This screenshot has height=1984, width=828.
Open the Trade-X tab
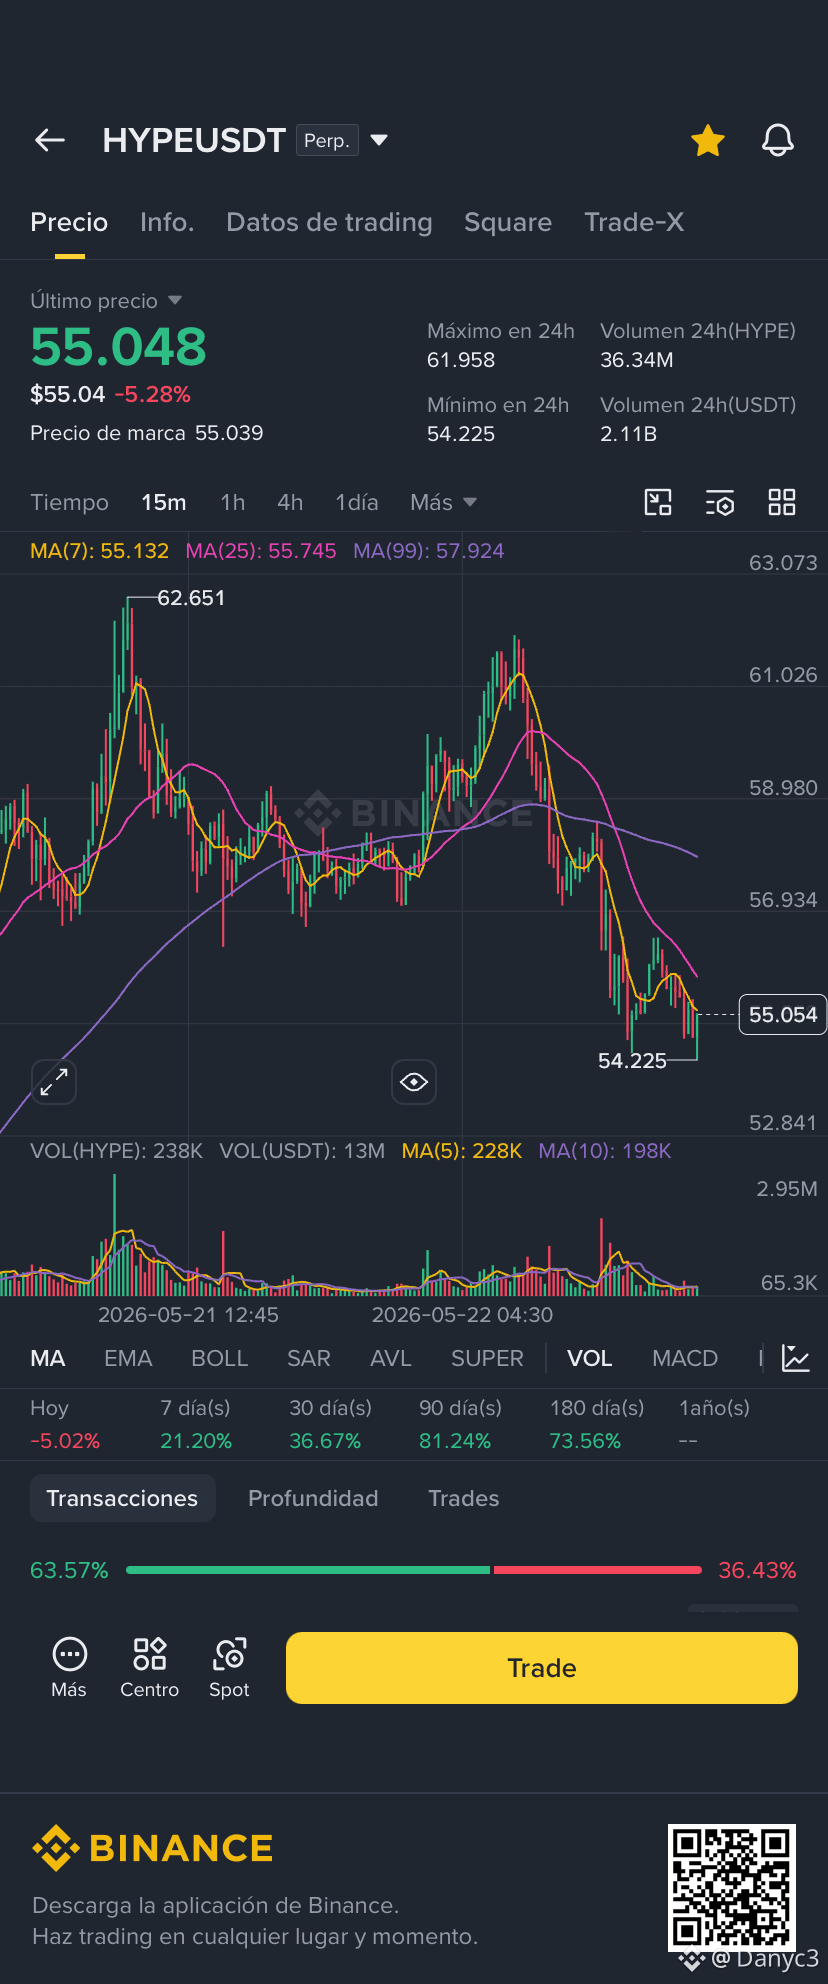[634, 222]
